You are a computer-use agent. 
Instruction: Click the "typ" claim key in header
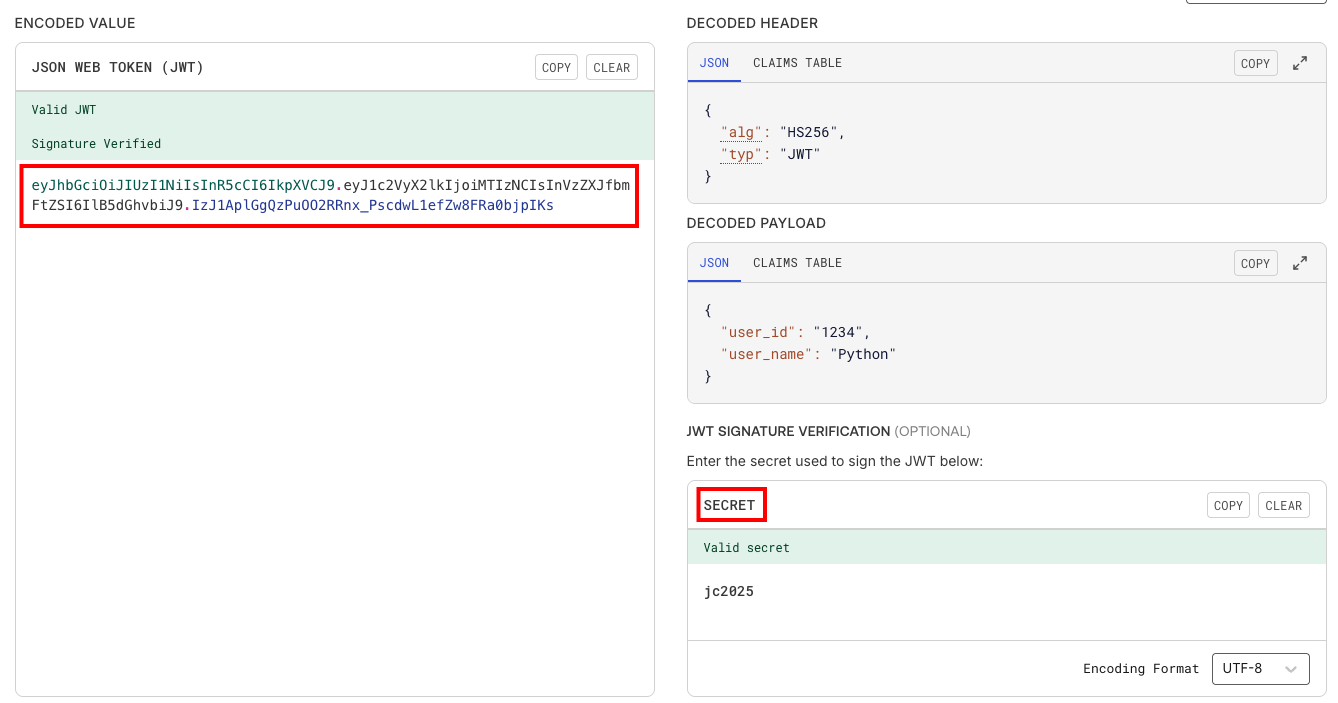(741, 154)
